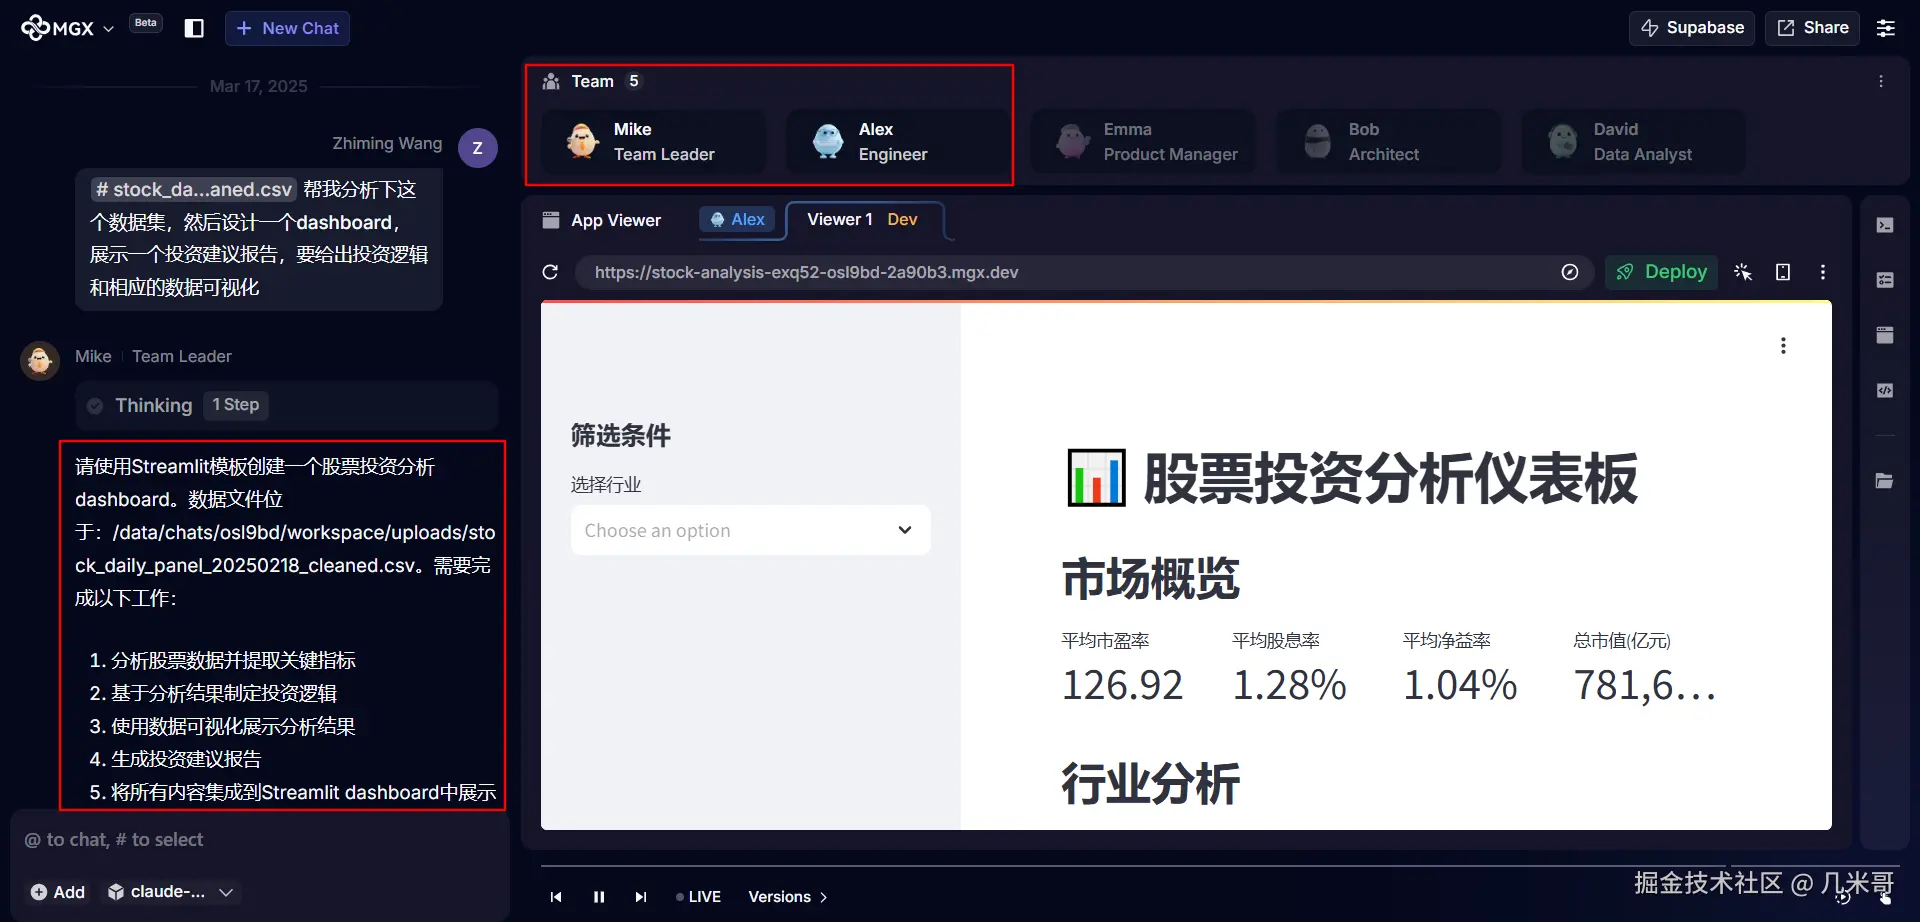Click the AI assistant icon next to Deploy
Viewport: 1920px width, 922px height.
coord(1743,272)
